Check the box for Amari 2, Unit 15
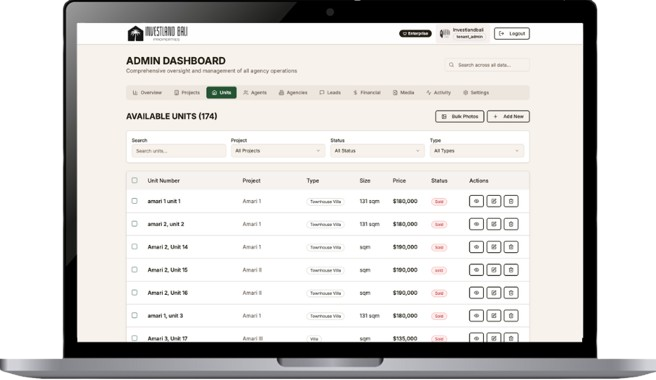Image resolution: width=656 pixels, height=380 pixels. point(134,270)
